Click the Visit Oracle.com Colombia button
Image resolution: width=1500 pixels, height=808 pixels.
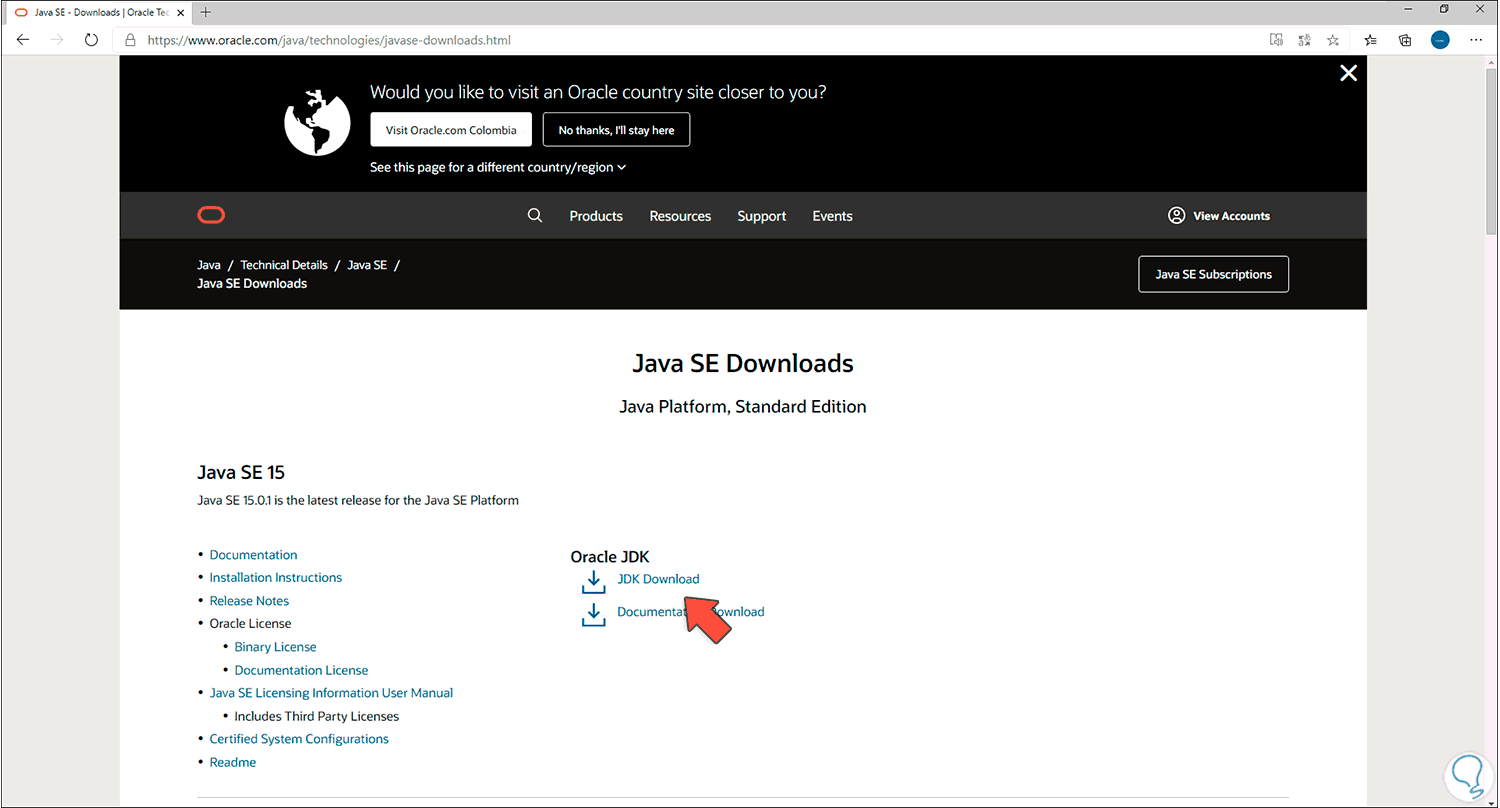click(x=451, y=130)
